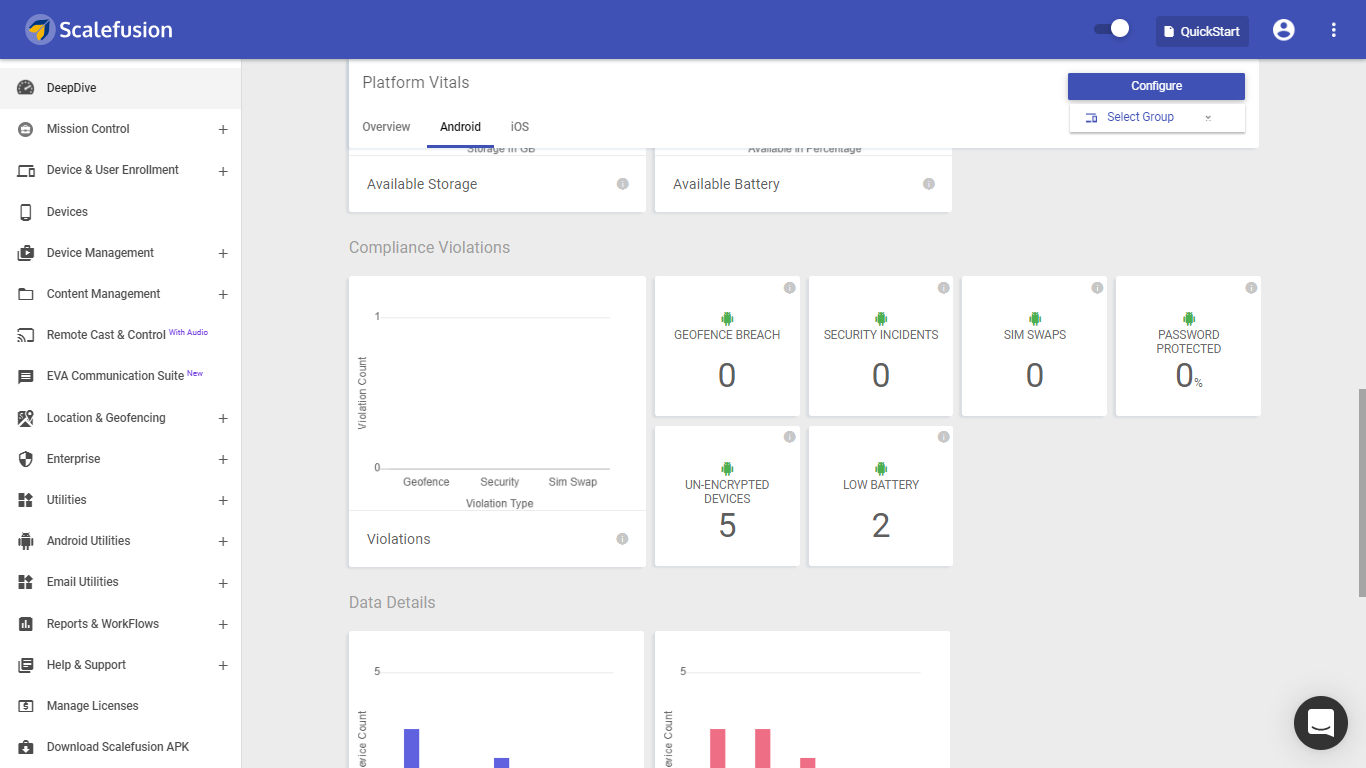
Task: Click the Android Utilities robot icon
Action: click(x=26, y=541)
